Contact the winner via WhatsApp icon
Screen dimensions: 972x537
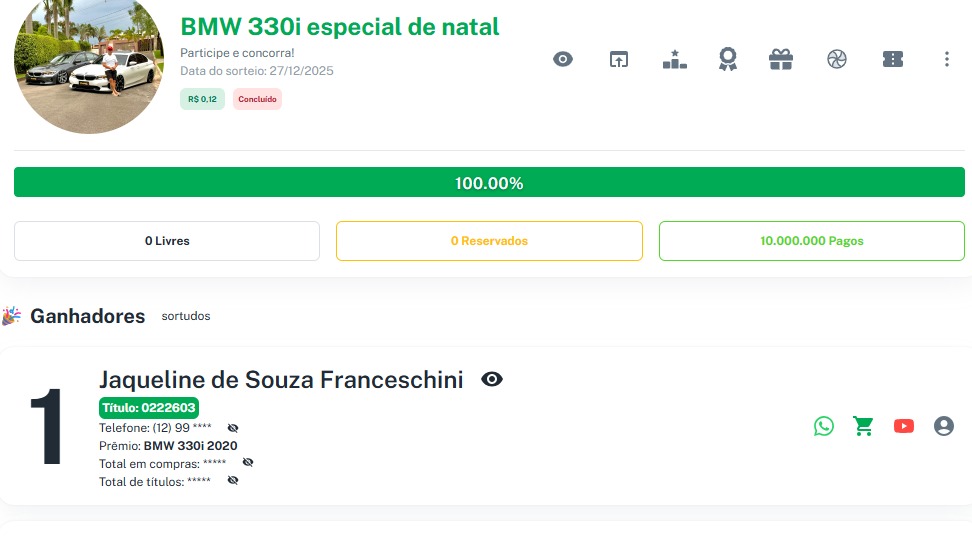pos(824,426)
